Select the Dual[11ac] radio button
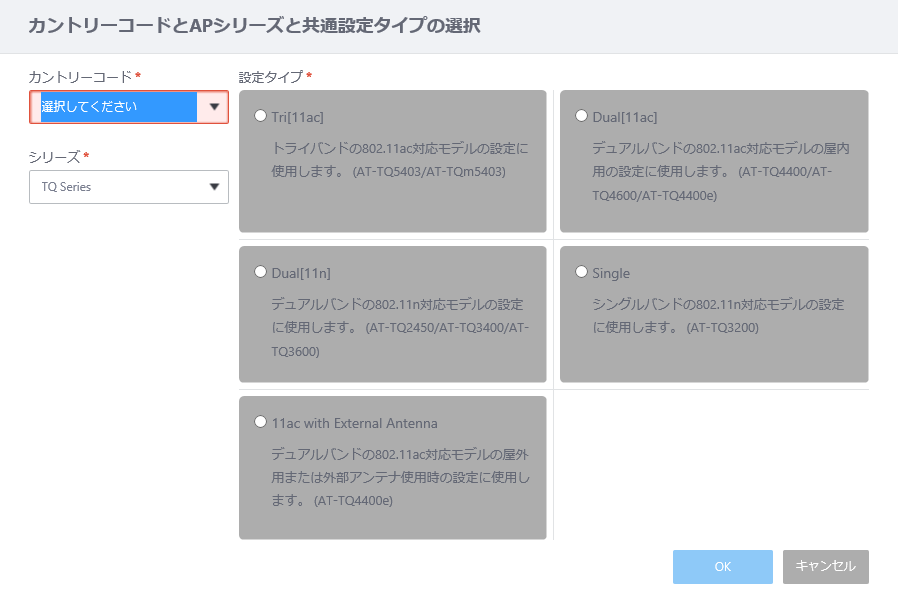Image resolution: width=898 pixels, height=608 pixels. 581,116
